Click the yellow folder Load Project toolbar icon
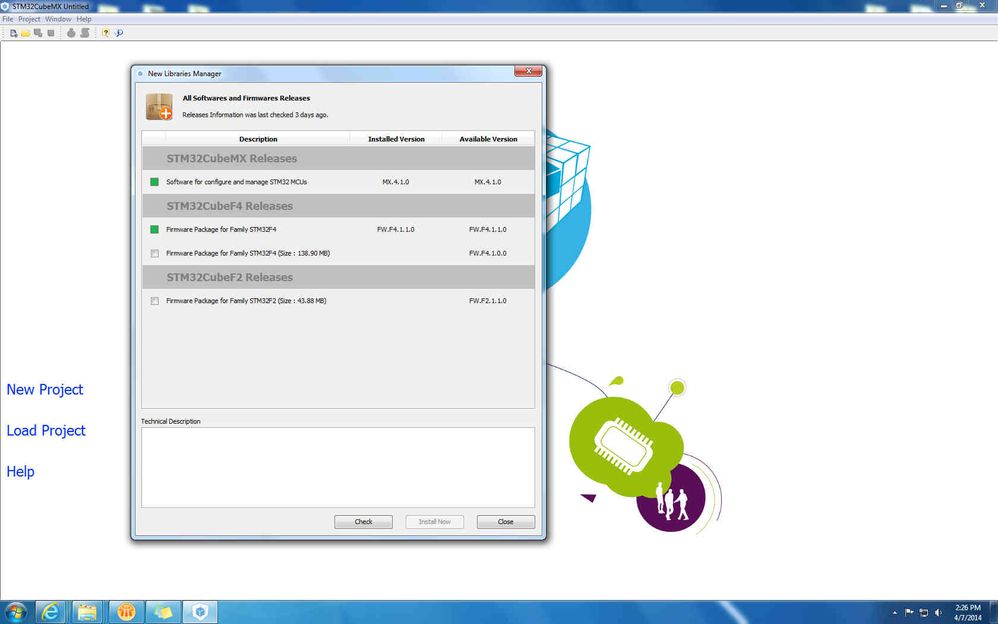Screen dimensions: 998x624 click(25, 33)
